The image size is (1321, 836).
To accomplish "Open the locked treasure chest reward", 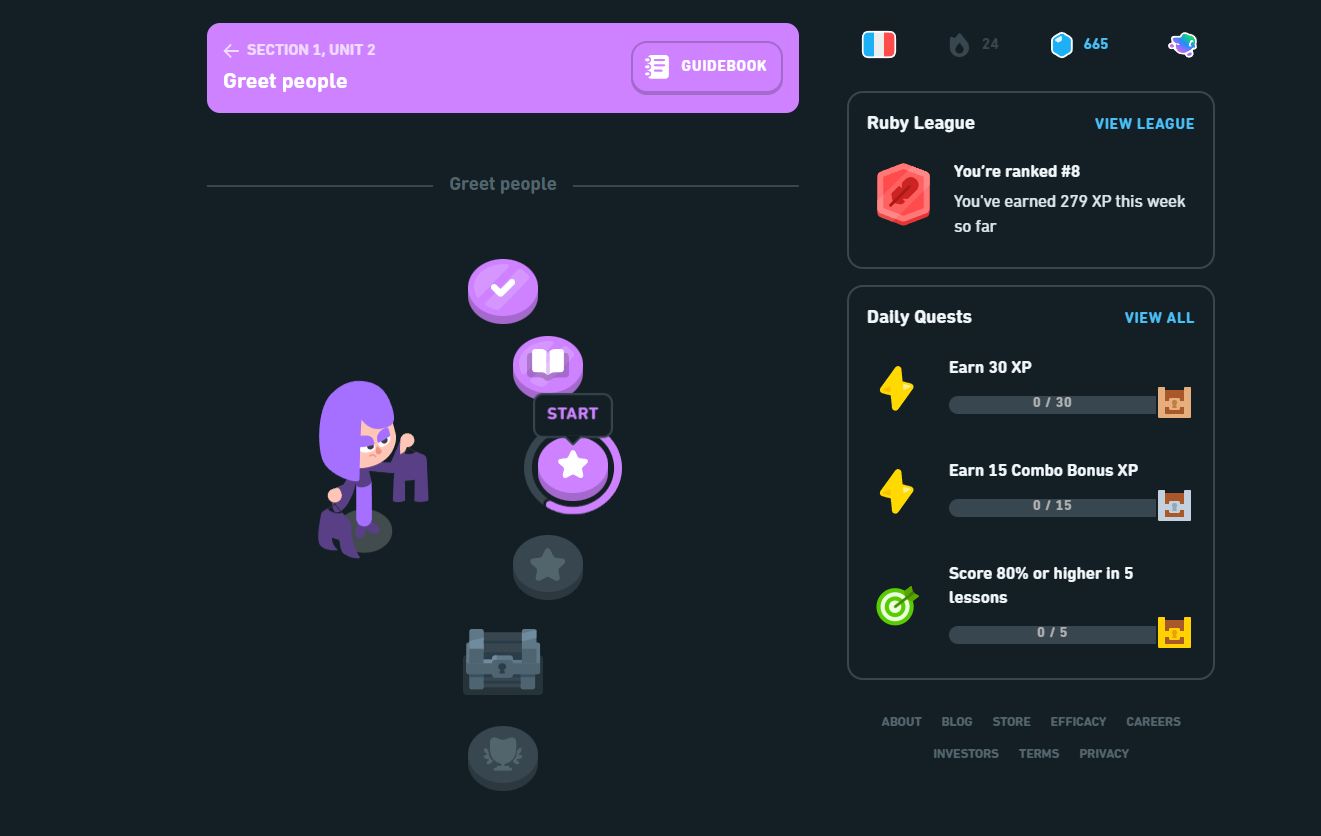I will click(x=503, y=661).
